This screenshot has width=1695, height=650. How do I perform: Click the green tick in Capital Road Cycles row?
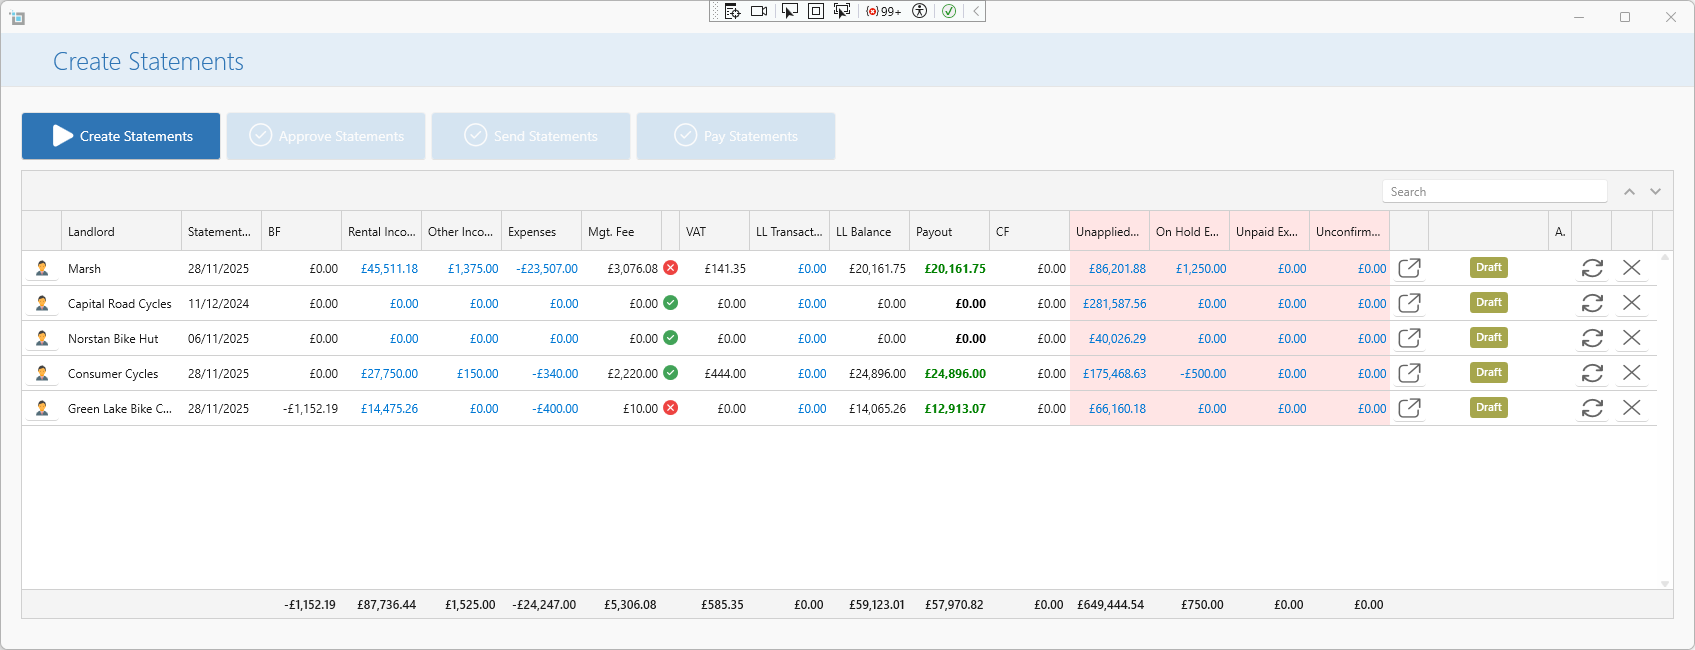(671, 303)
